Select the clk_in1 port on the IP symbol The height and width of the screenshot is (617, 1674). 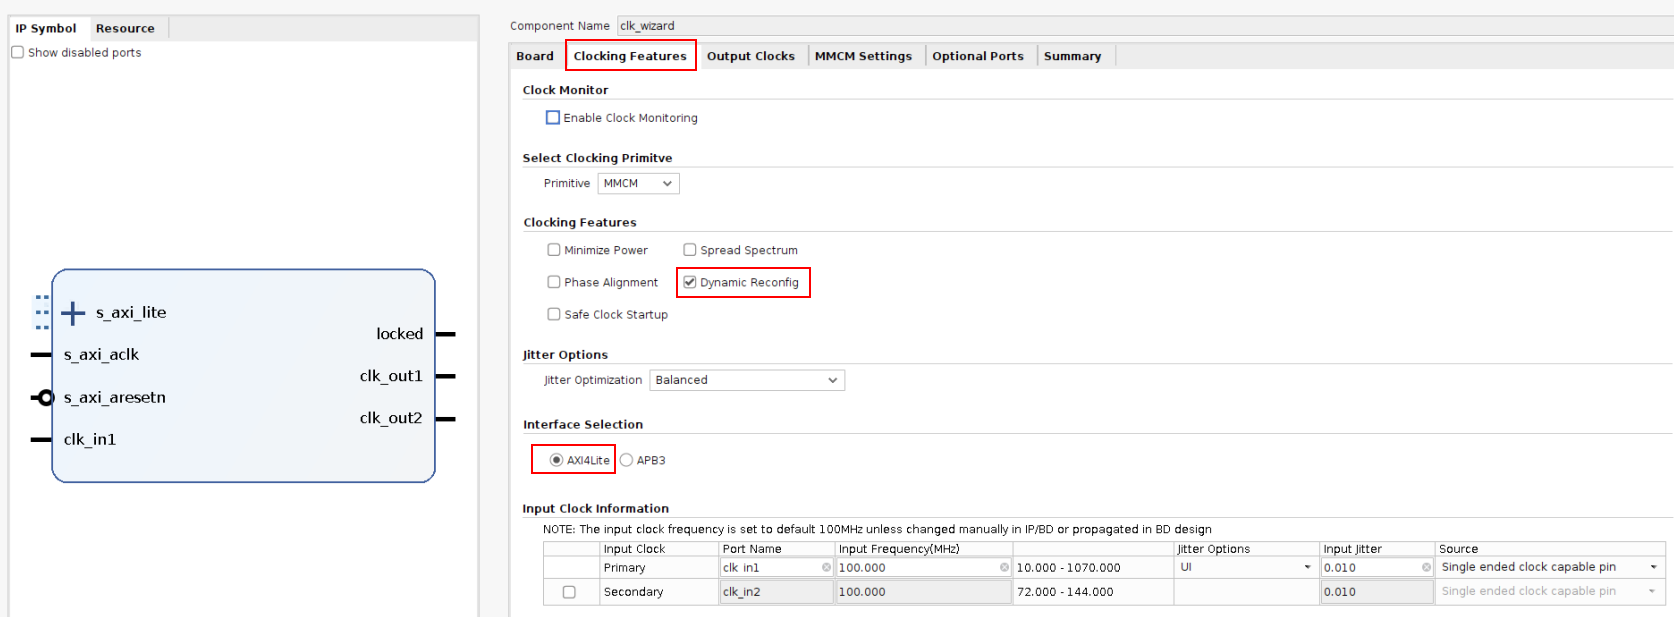click(90, 440)
